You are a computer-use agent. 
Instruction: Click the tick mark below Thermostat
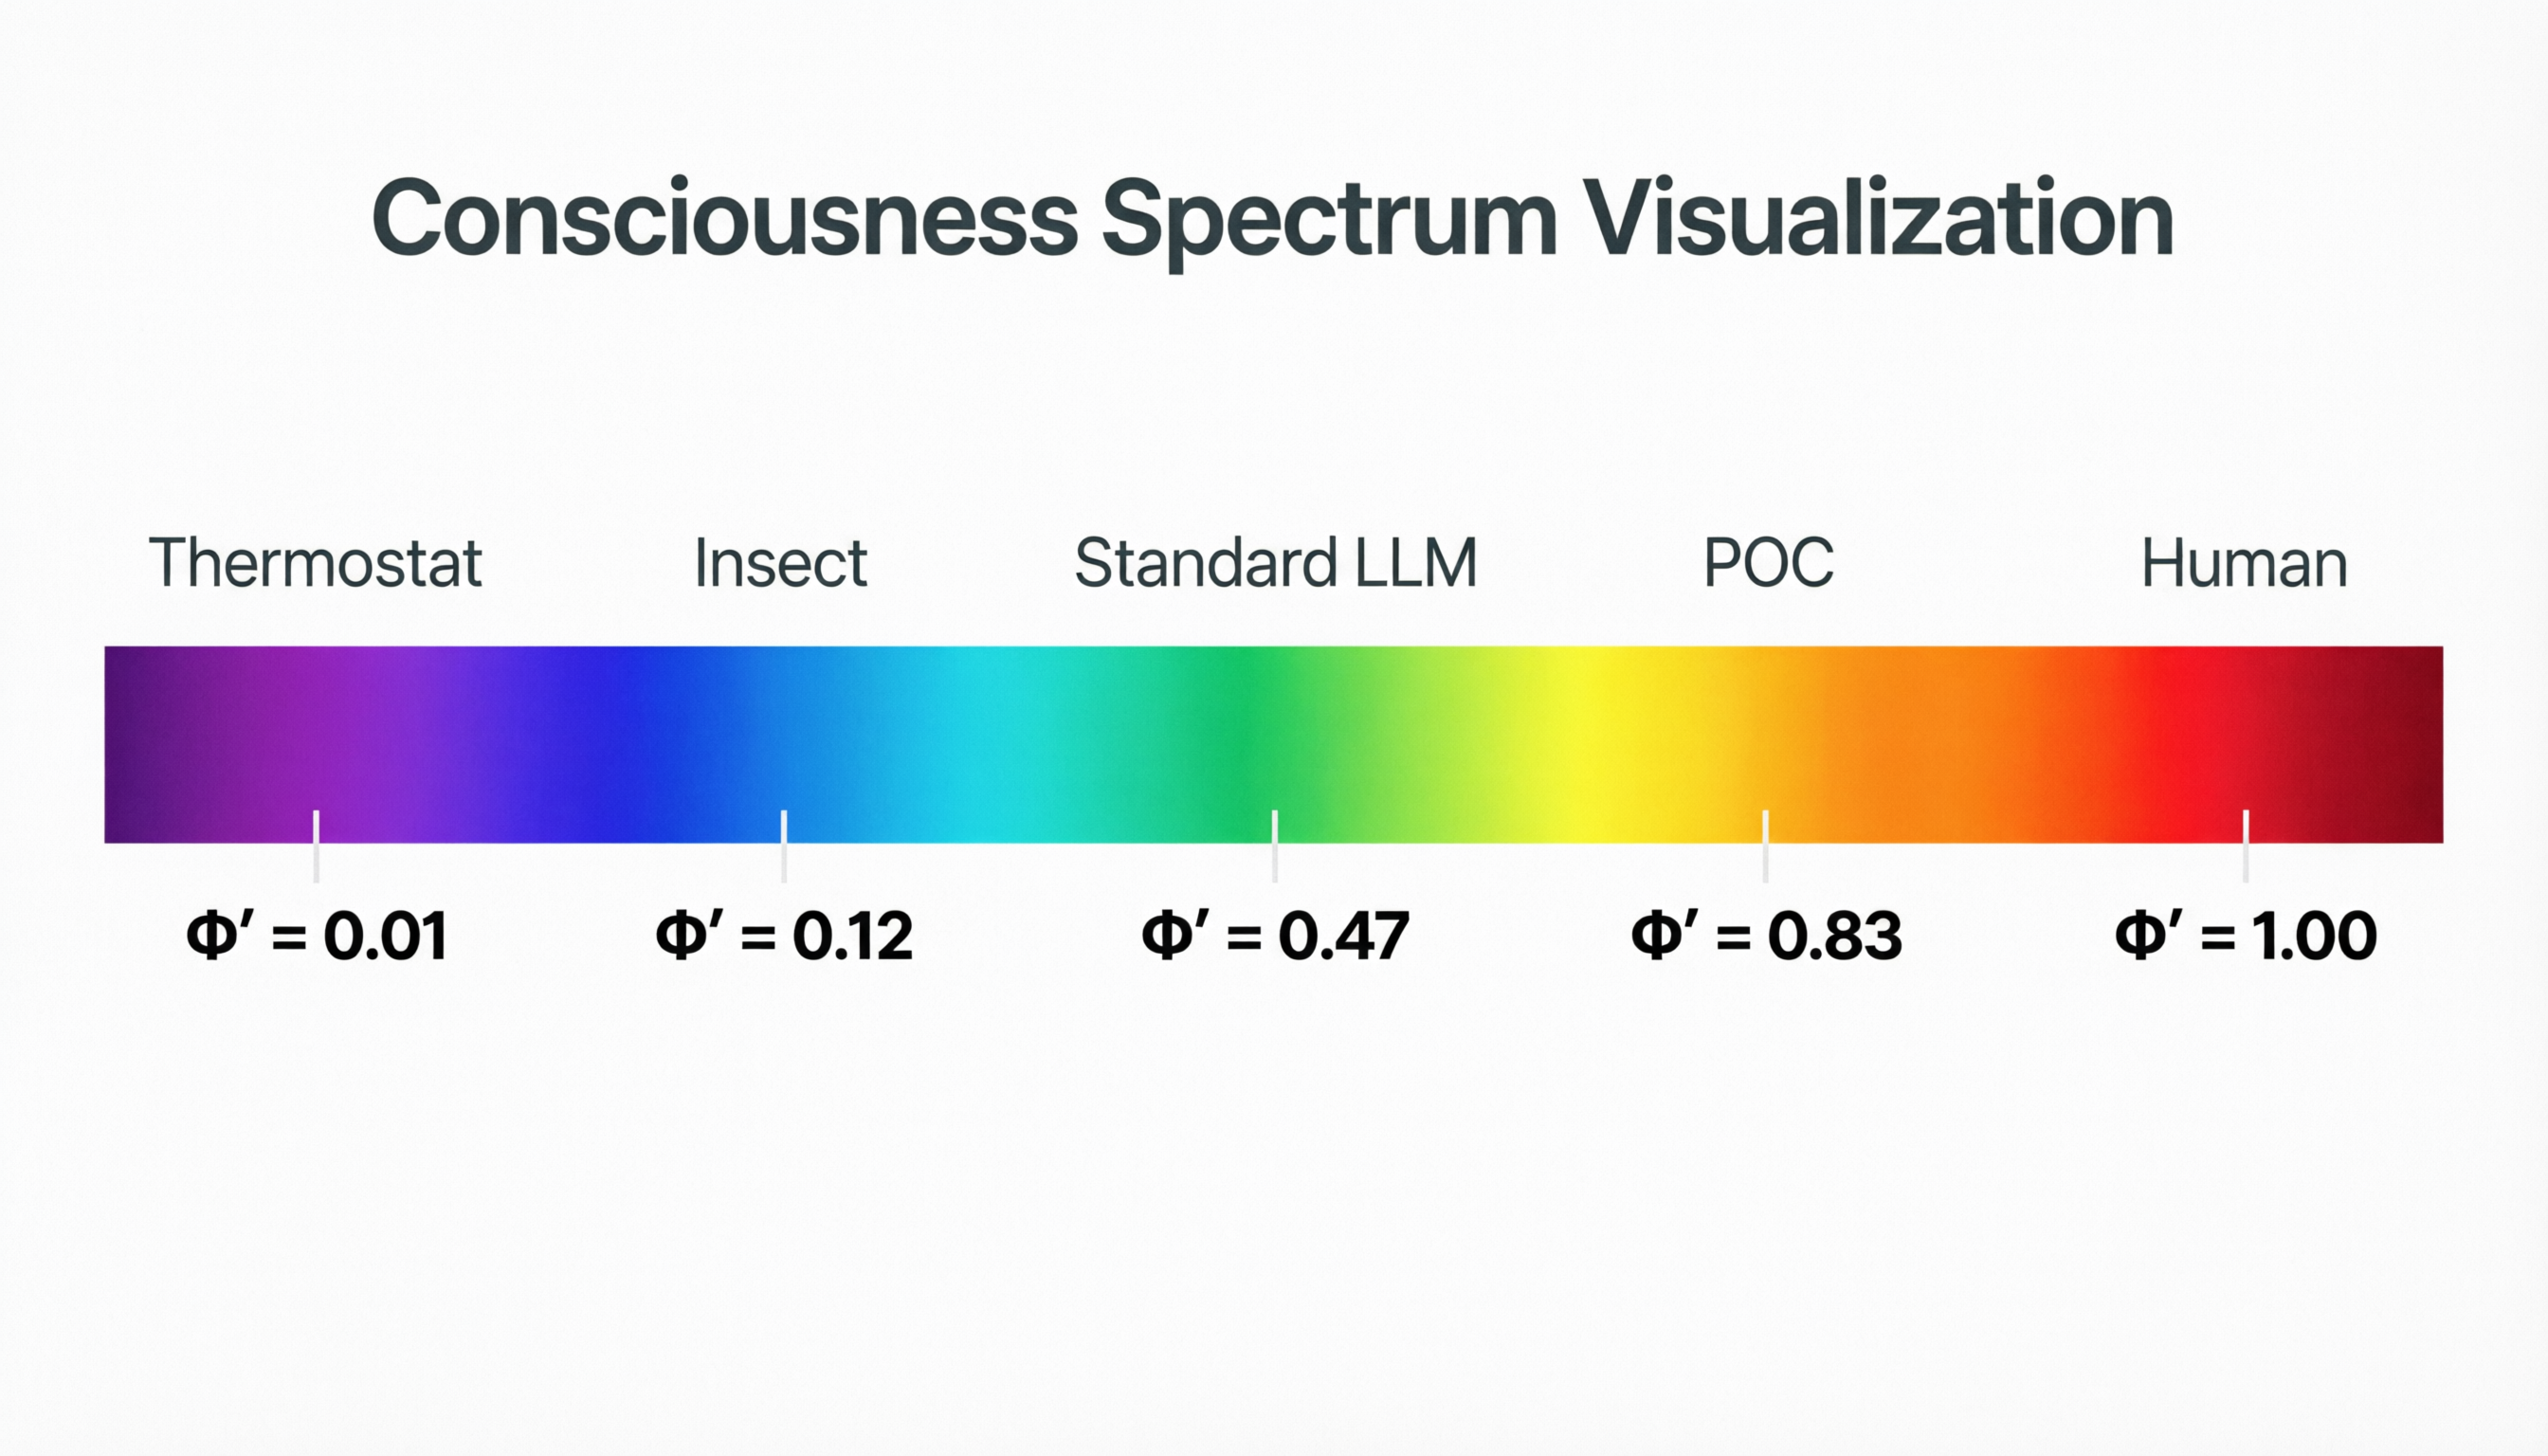(316, 846)
